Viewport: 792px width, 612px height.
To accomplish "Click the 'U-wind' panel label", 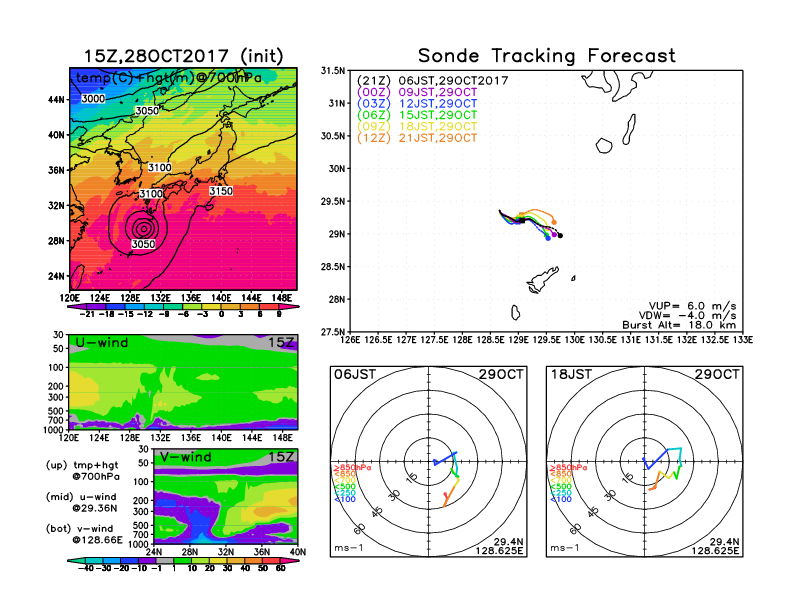I will (x=102, y=343).
